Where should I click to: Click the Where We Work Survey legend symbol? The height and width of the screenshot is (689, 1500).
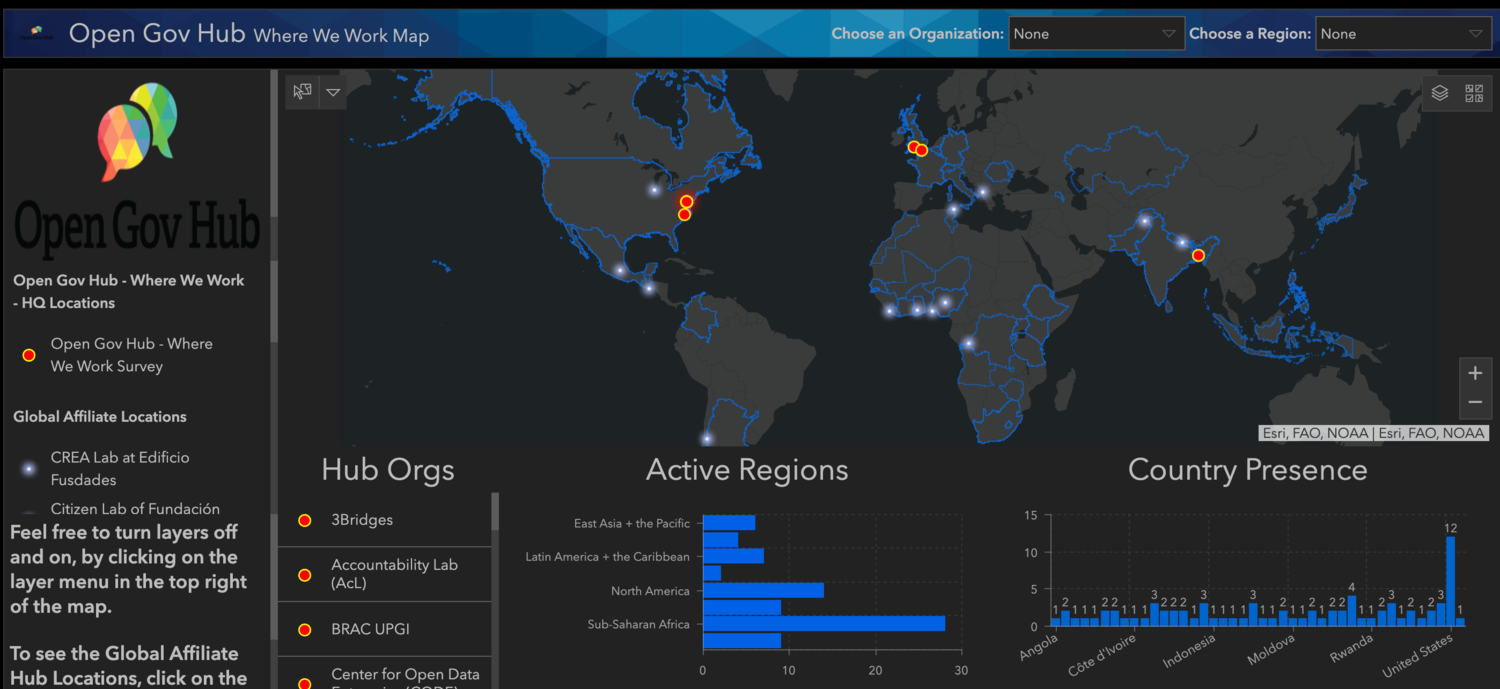[x=29, y=355]
